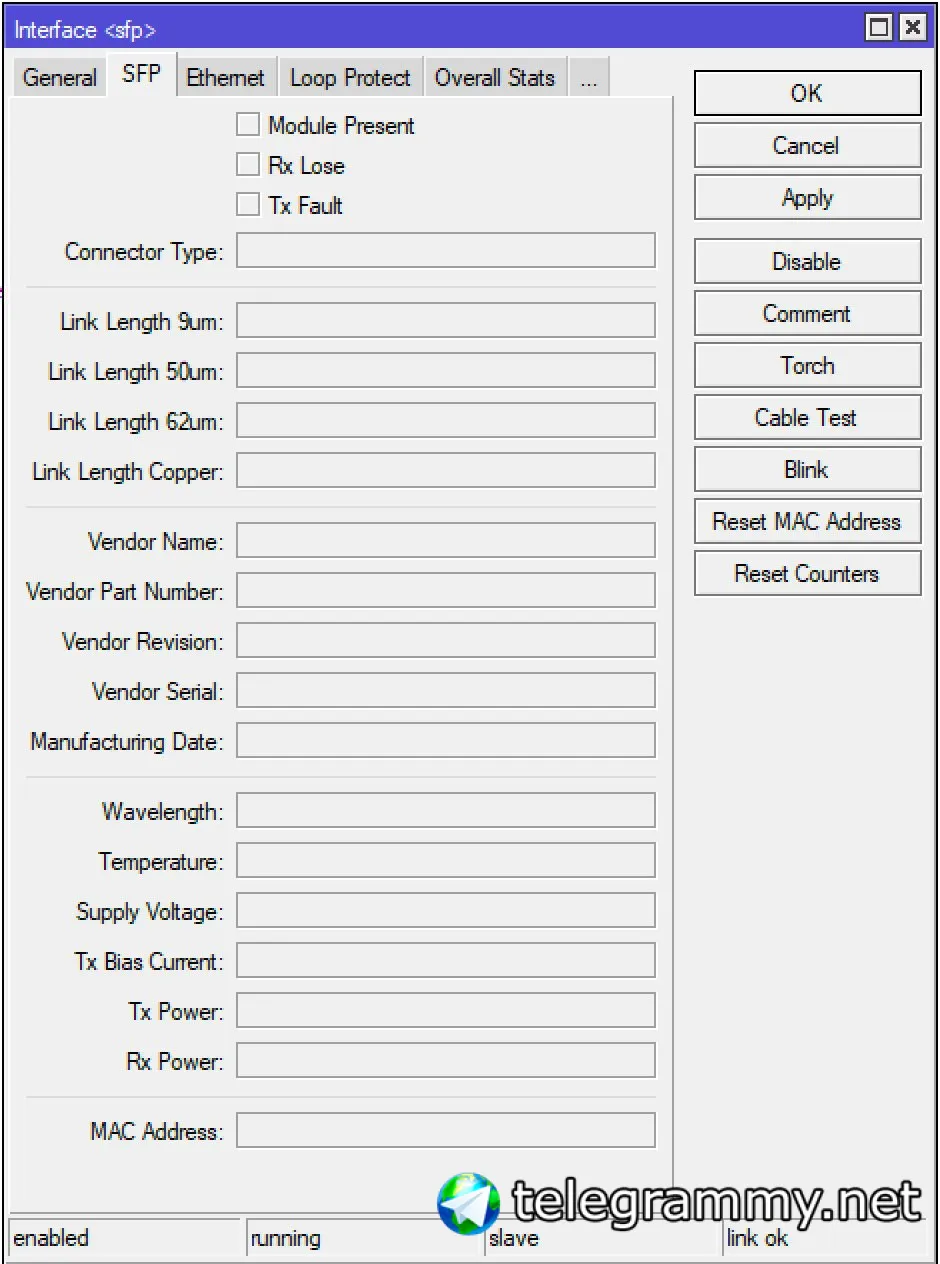940x1264 pixels.
Task: Reset MAC Address of the interface
Action: (x=807, y=521)
